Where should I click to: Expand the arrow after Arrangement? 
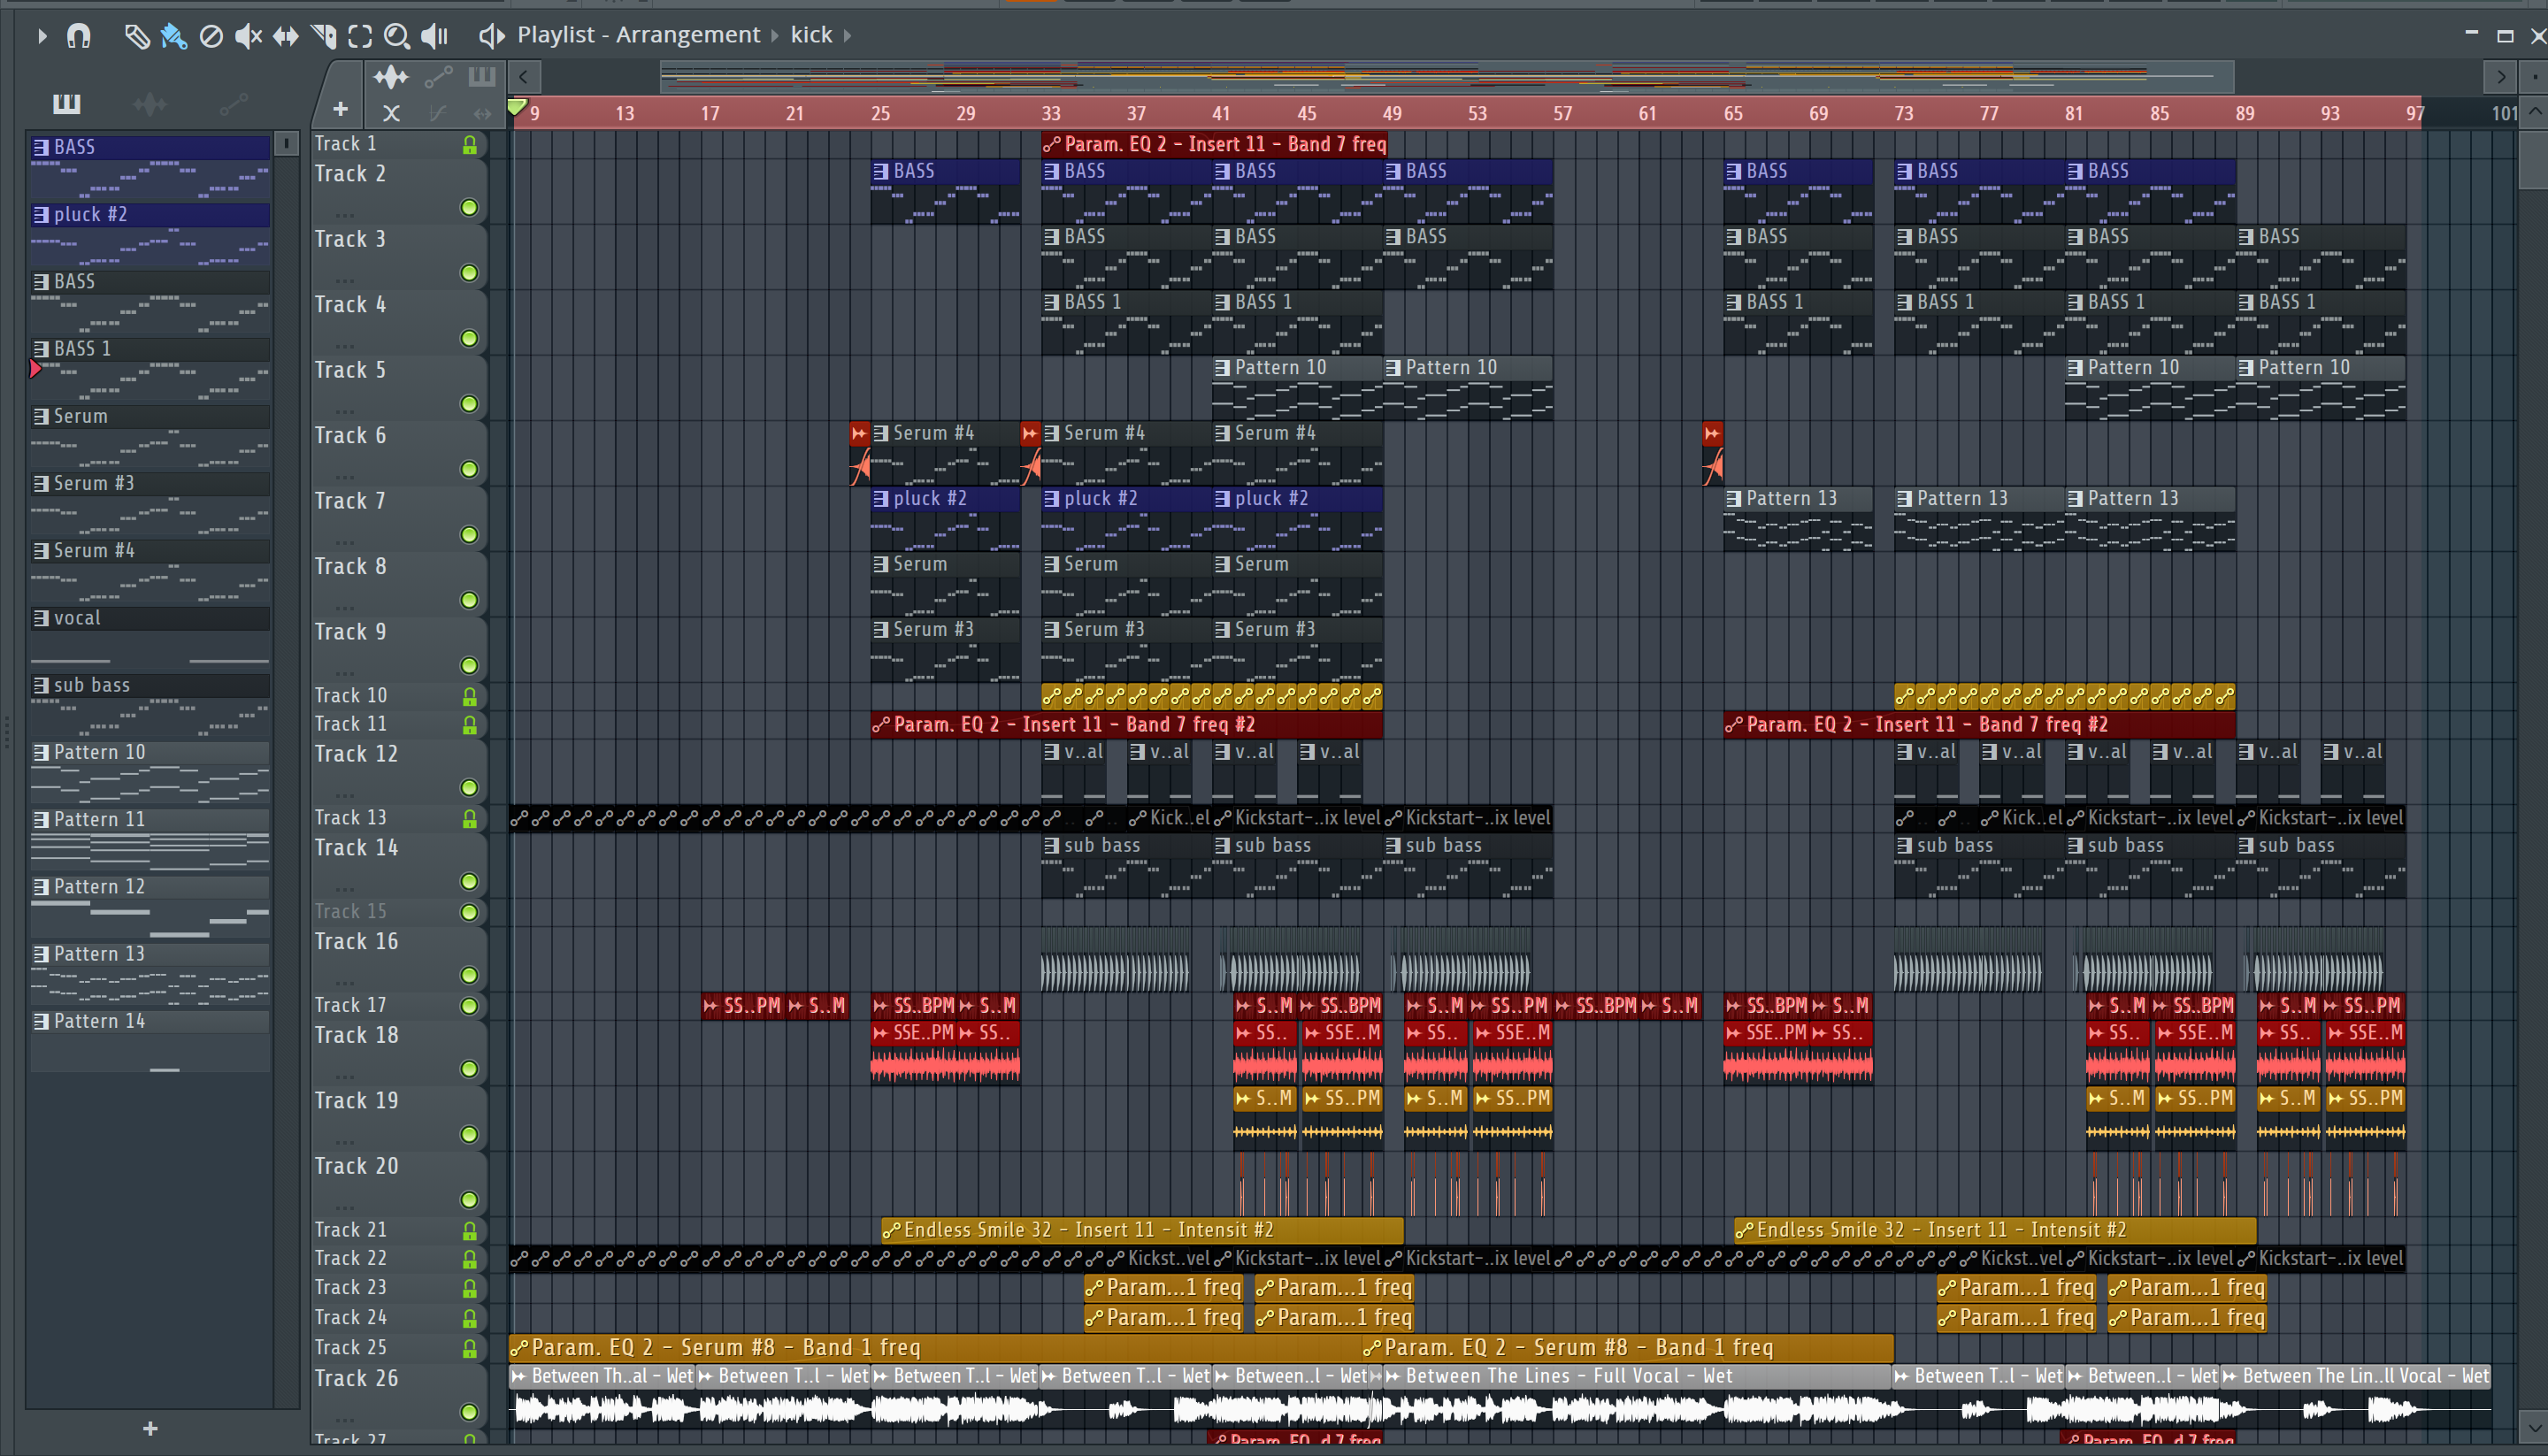[774, 36]
